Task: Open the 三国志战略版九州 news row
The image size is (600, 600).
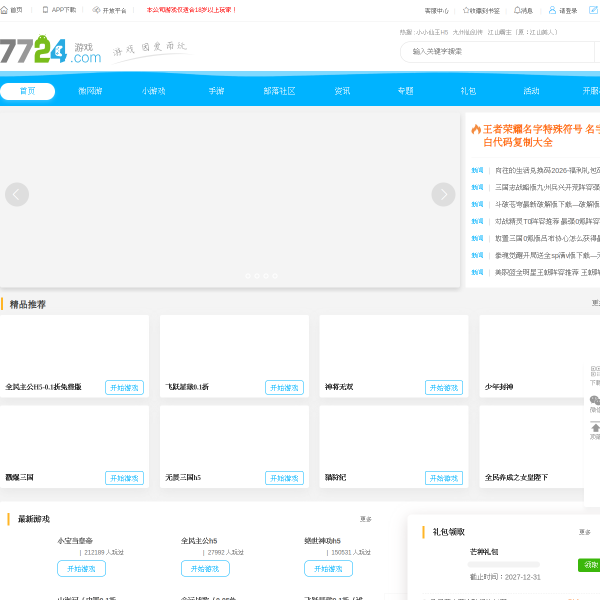Action: 547,187
